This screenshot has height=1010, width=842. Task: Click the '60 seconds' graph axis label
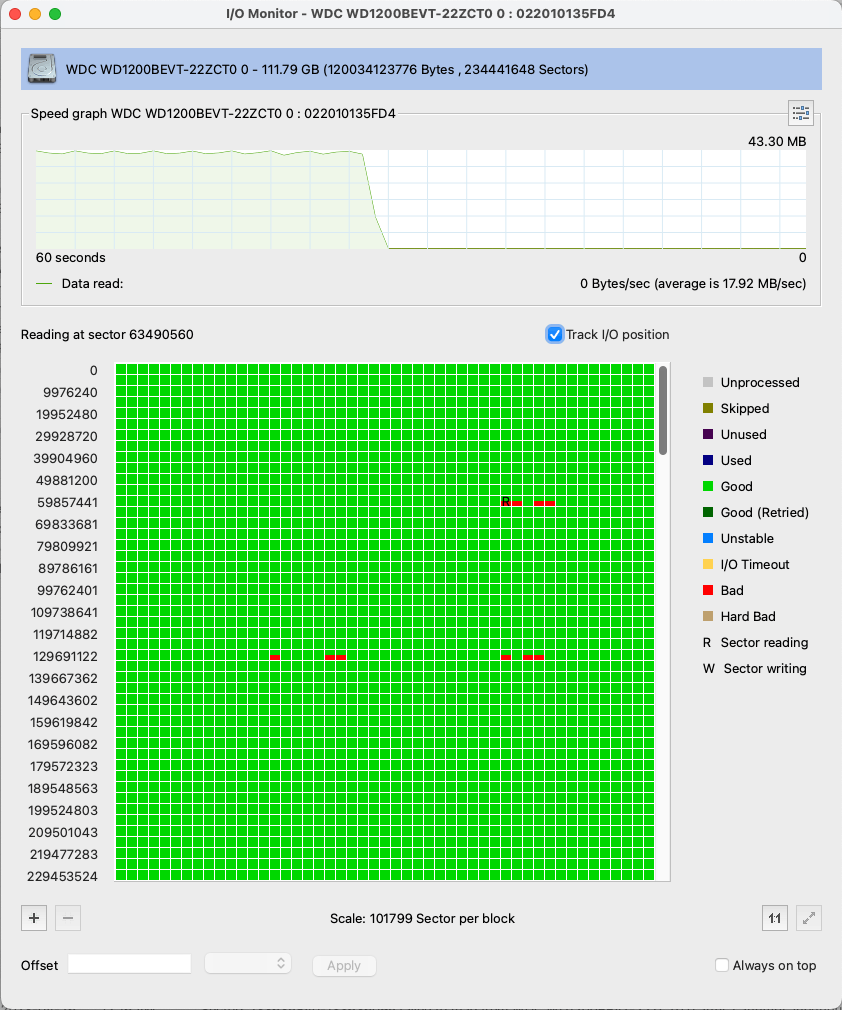point(71,258)
